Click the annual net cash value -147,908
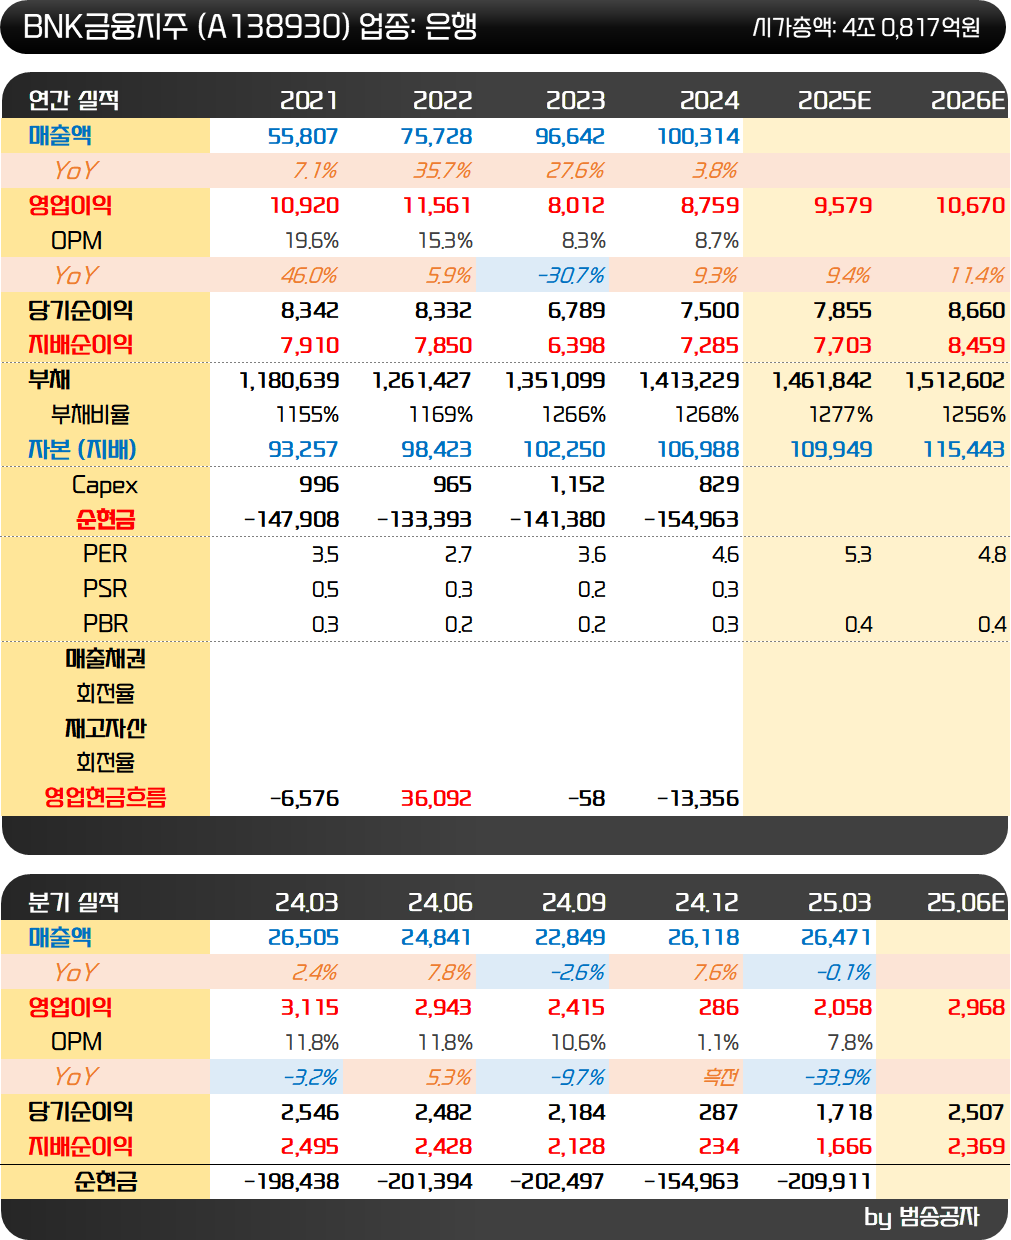1011x1240 pixels. 291,520
